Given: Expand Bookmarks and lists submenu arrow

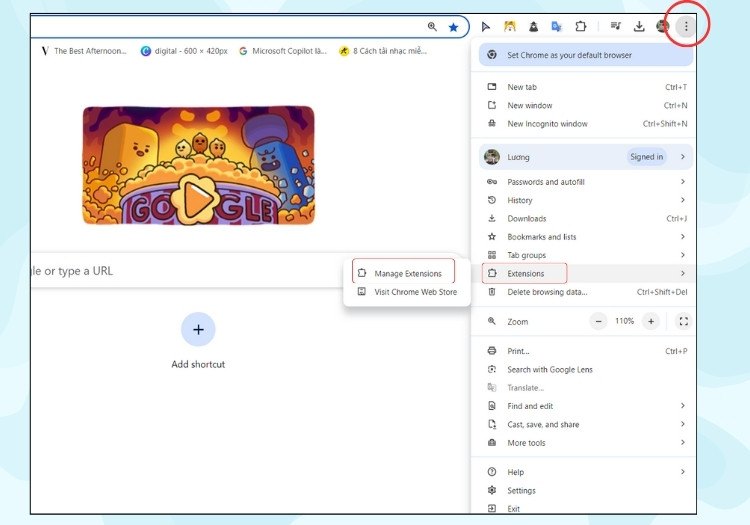Looking at the screenshot, I should pyautogui.click(x=683, y=237).
